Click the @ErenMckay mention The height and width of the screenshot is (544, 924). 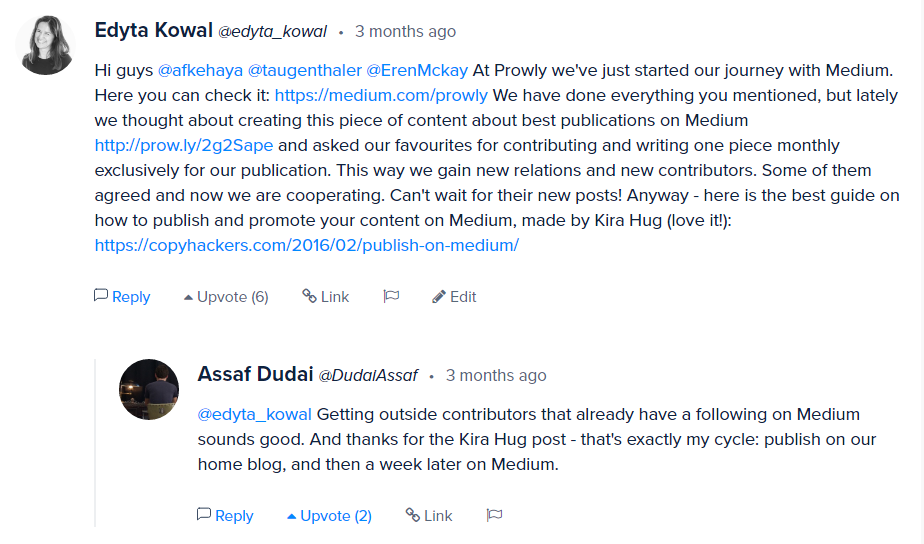[x=417, y=70]
